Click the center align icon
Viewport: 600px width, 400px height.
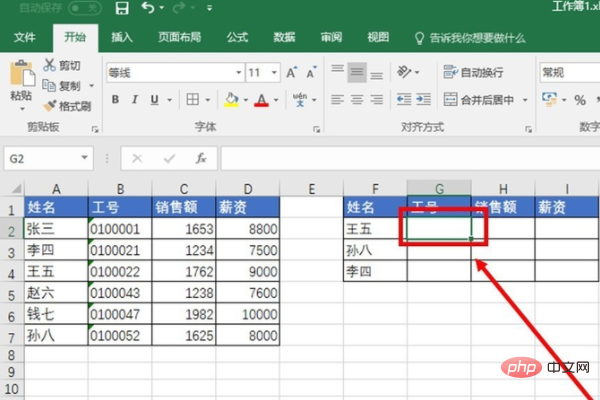click(x=357, y=100)
